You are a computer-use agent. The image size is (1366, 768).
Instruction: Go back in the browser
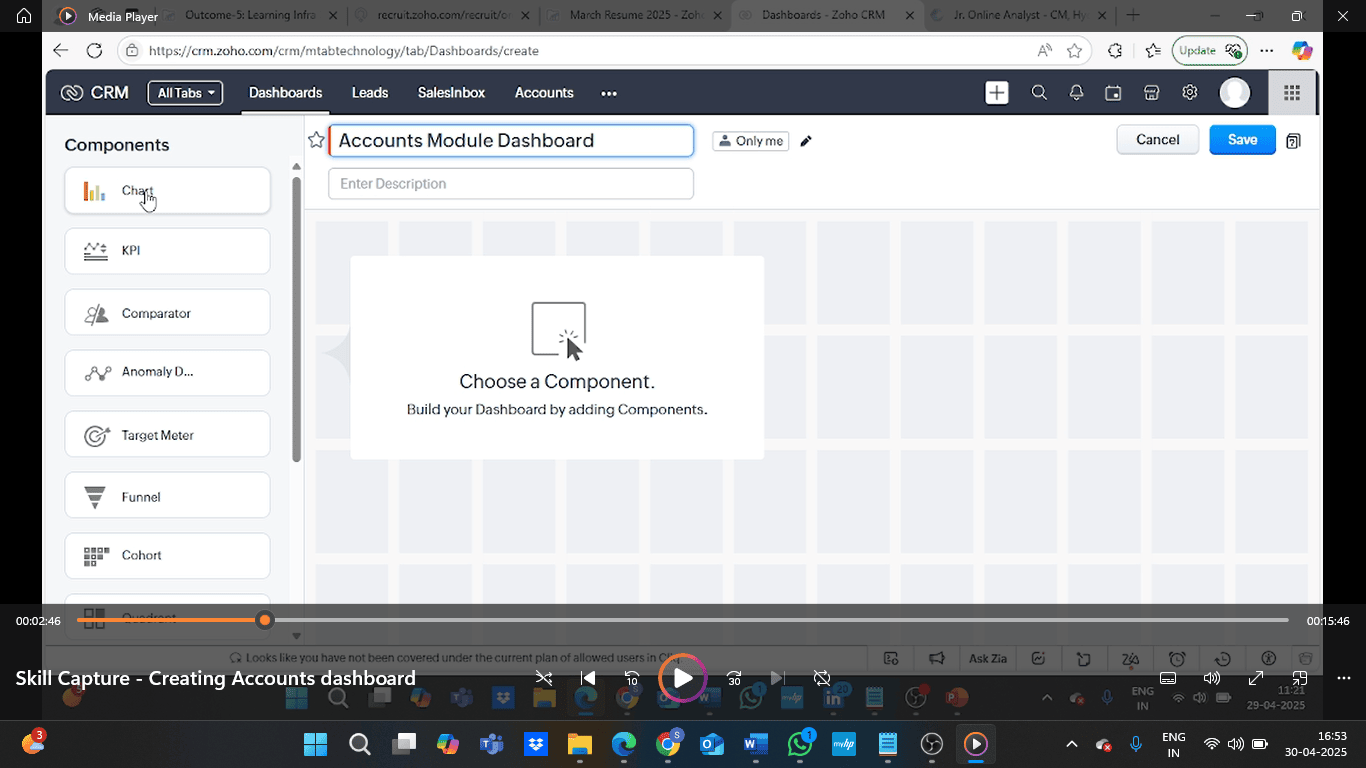click(x=60, y=51)
